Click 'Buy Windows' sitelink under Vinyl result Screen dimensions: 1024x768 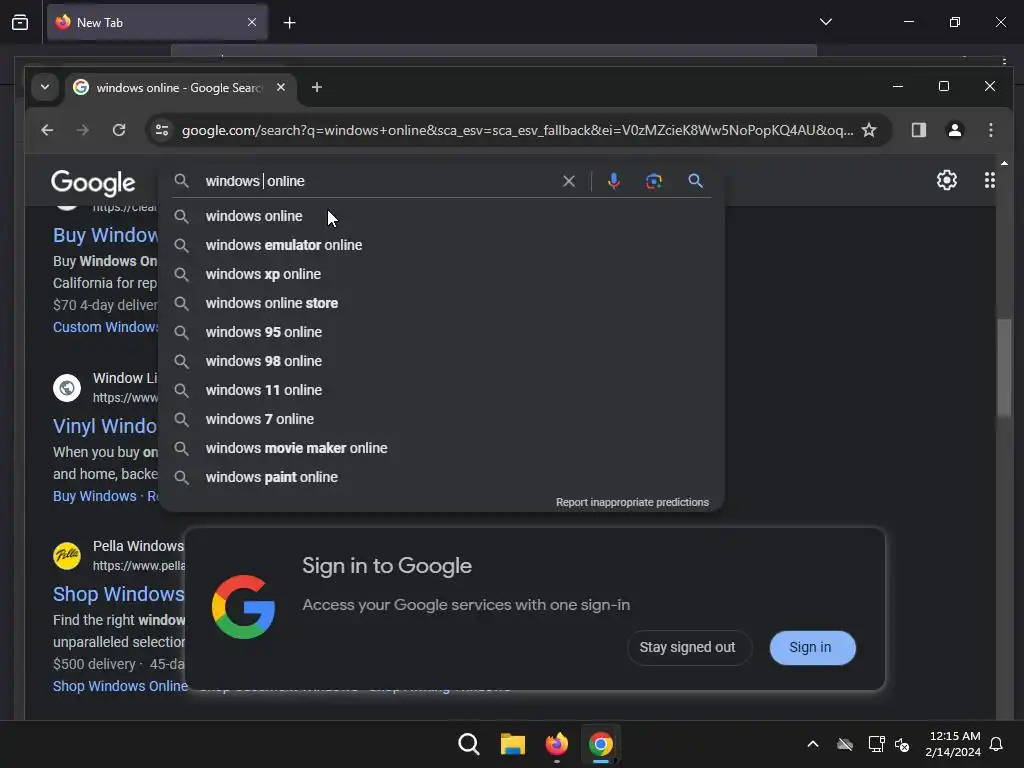tap(95, 496)
